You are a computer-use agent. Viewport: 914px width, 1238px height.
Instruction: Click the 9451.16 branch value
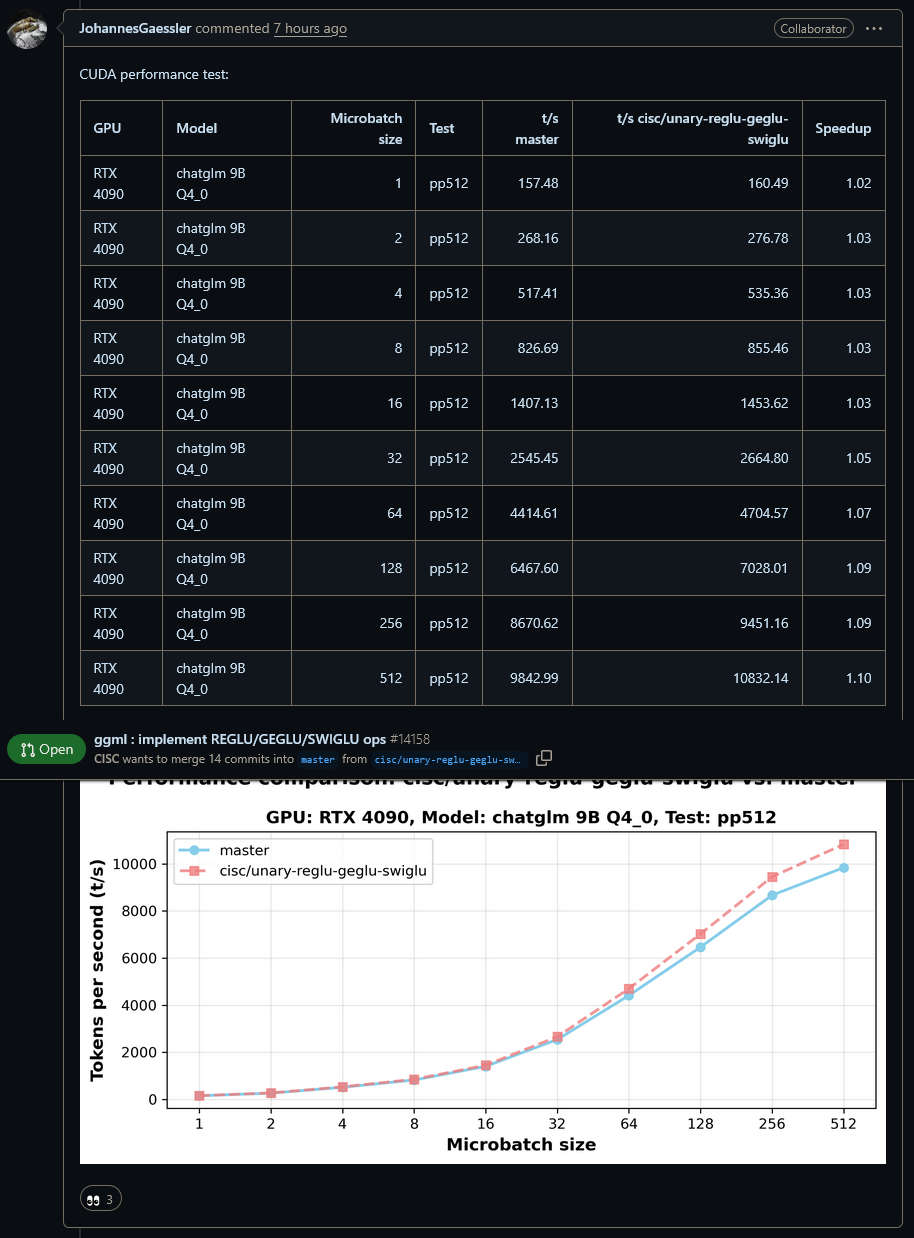[764, 623]
